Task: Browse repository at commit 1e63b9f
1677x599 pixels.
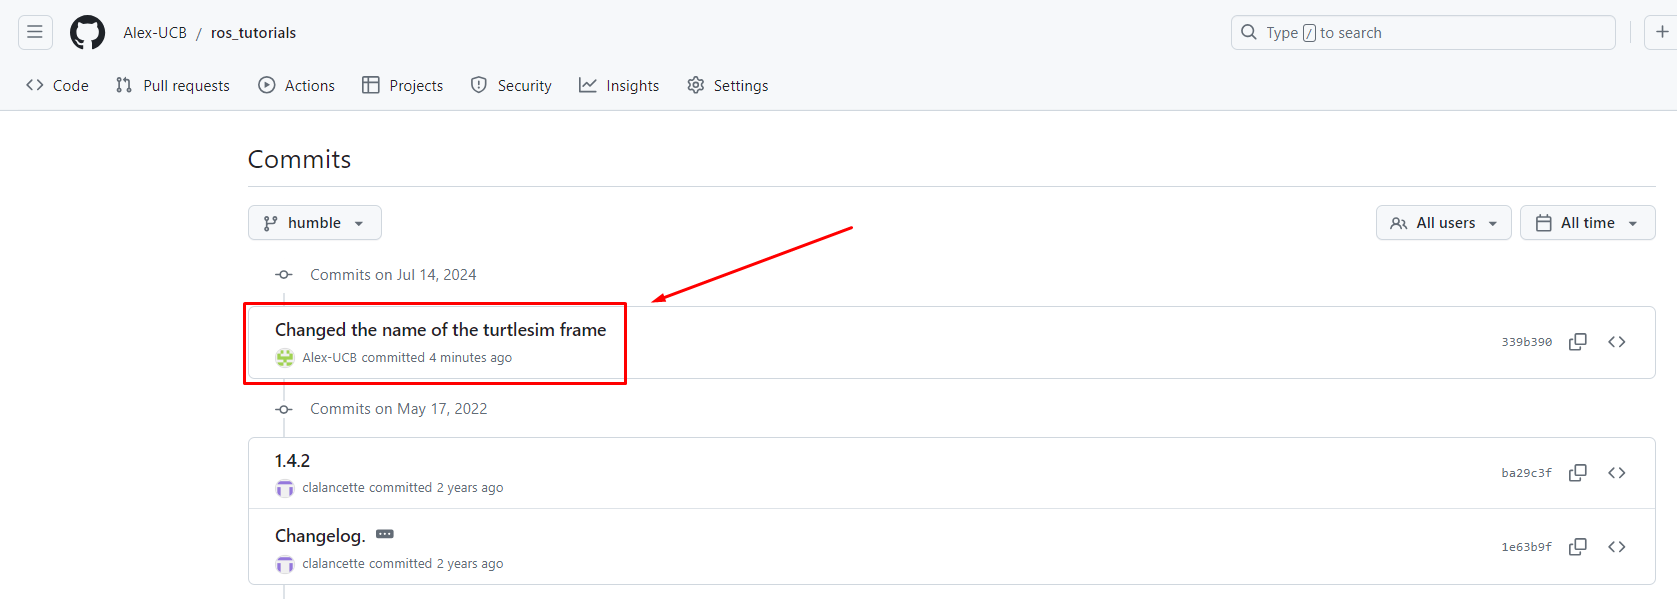Action: (1617, 547)
